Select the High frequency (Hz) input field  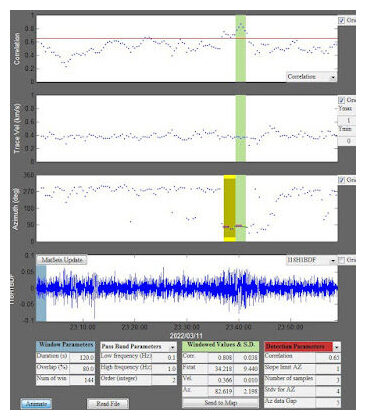[x=164, y=369]
